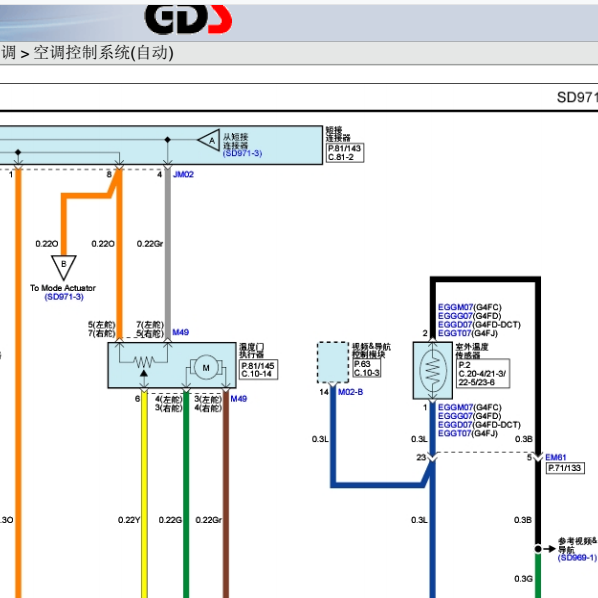Open SD971-3 link under To Mode Actuator
This screenshot has width=598, height=598.
(64, 297)
